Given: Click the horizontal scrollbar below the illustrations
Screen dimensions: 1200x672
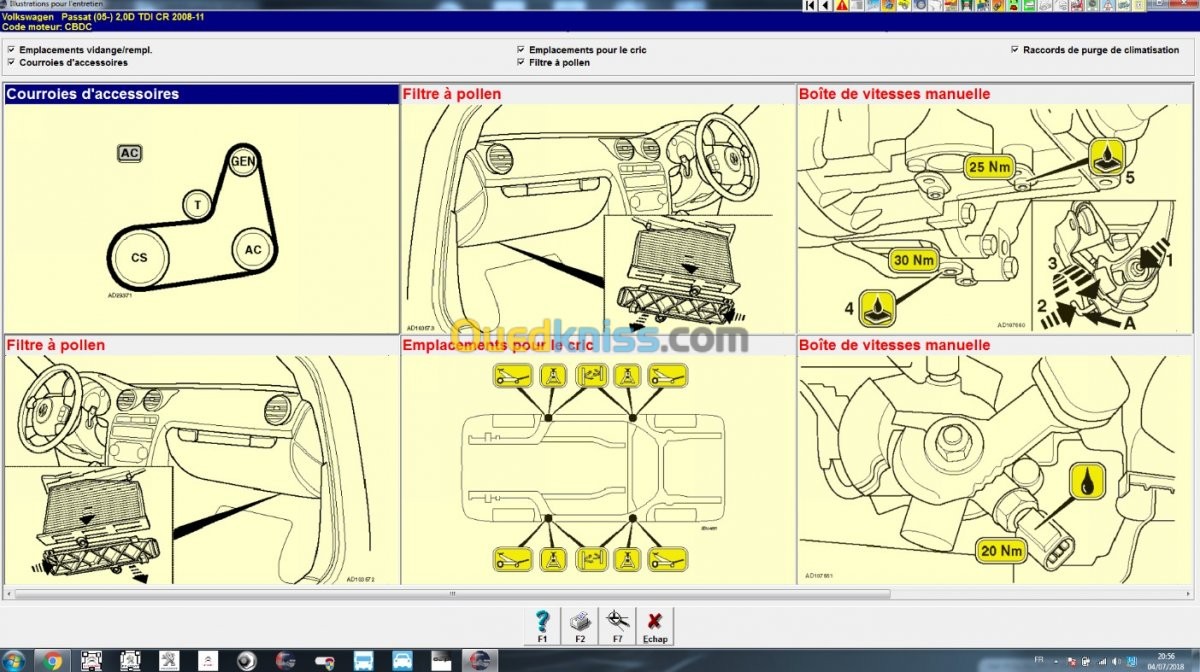Looking at the screenshot, I should coord(452,594).
